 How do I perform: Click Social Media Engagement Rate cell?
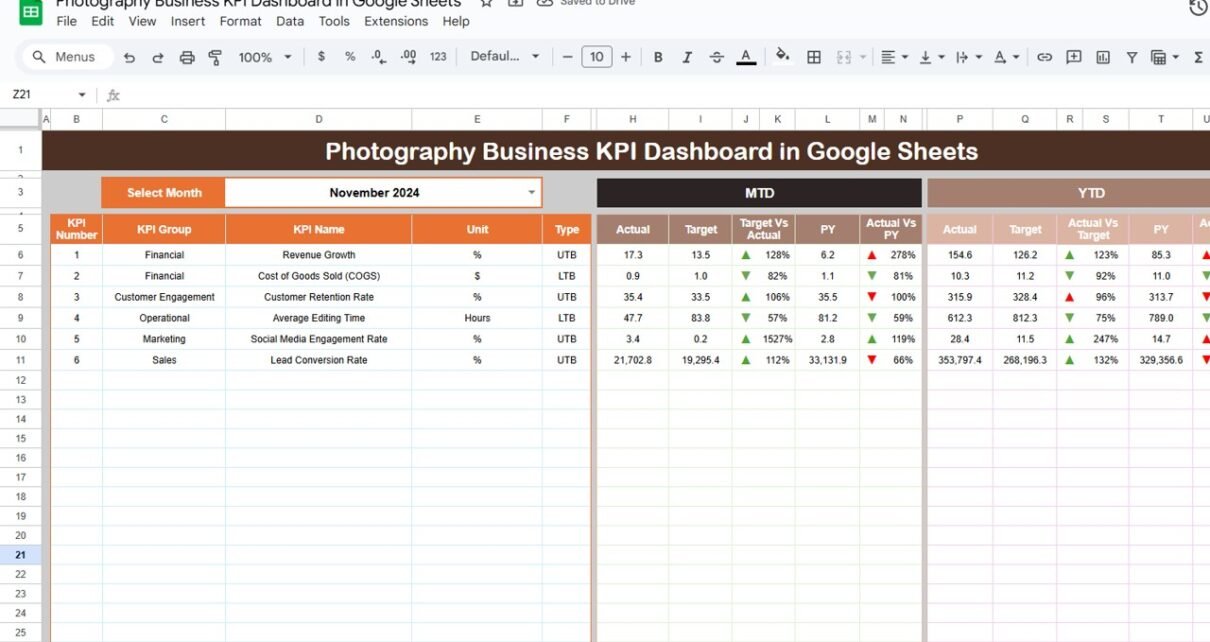pyautogui.click(x=319, y=339)
